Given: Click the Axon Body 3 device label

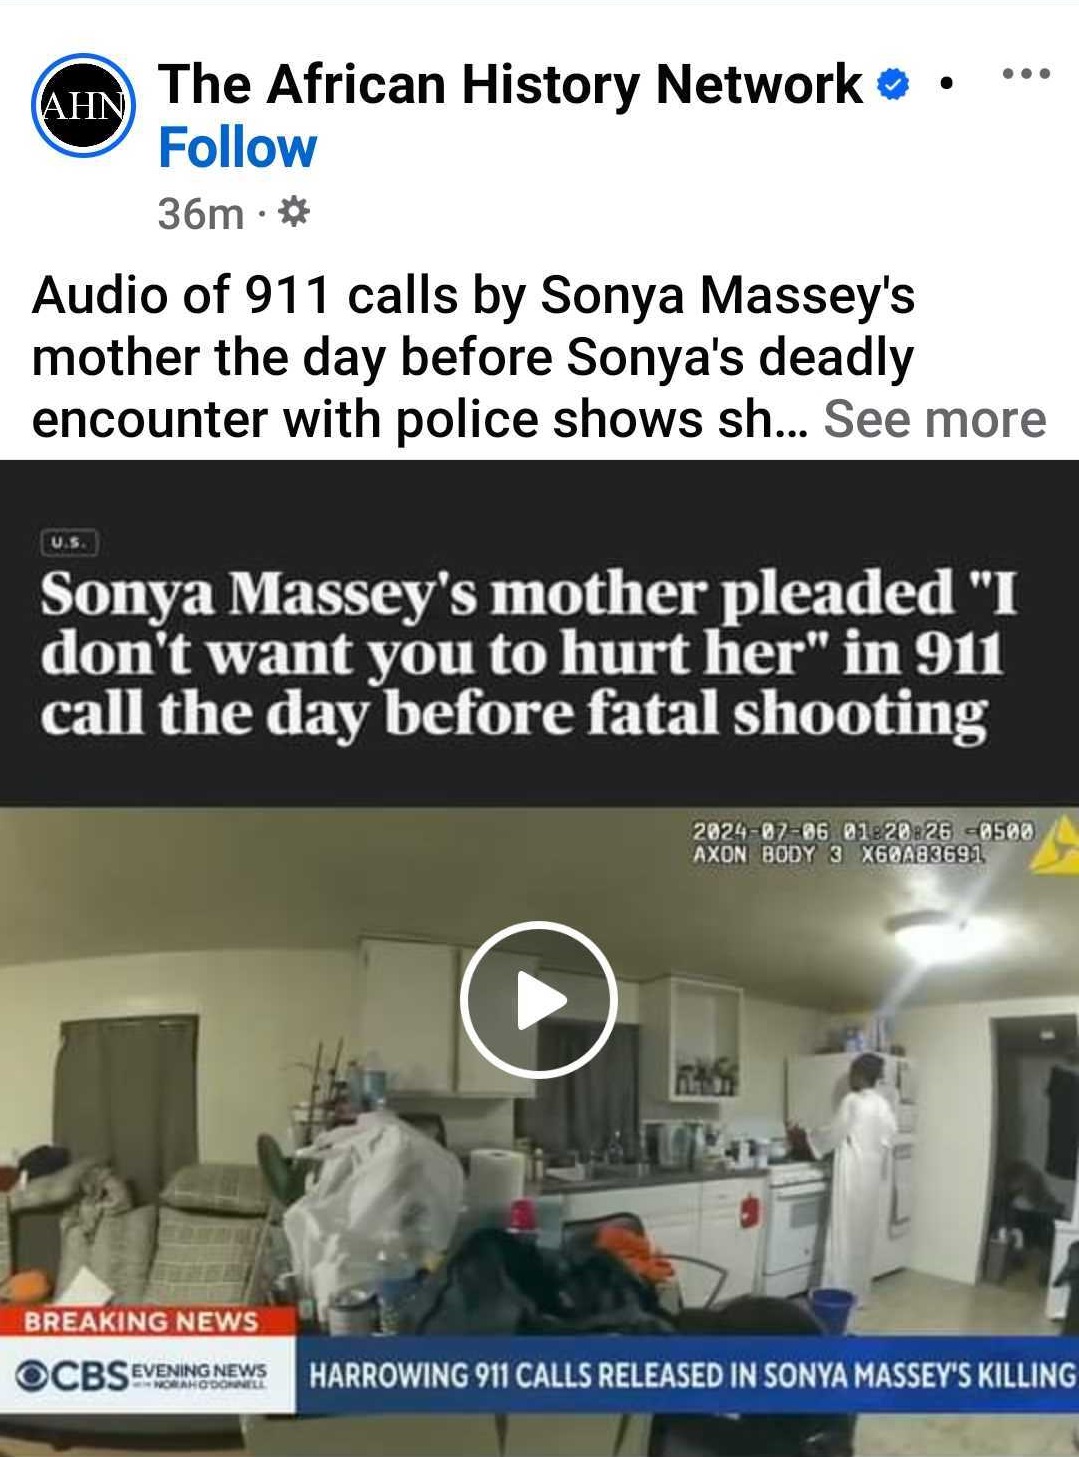Looking at the screenshot, I should 840,855.
